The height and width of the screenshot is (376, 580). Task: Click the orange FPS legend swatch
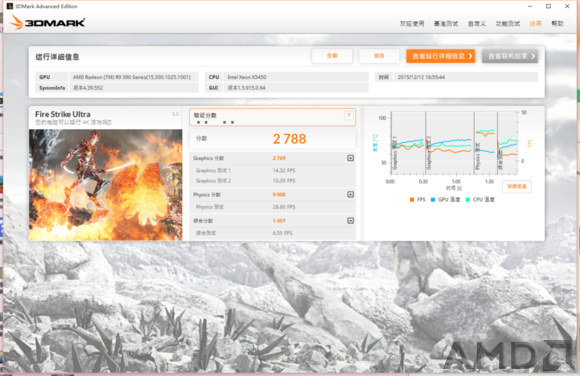pyautogui.click(x=412, y=199)
